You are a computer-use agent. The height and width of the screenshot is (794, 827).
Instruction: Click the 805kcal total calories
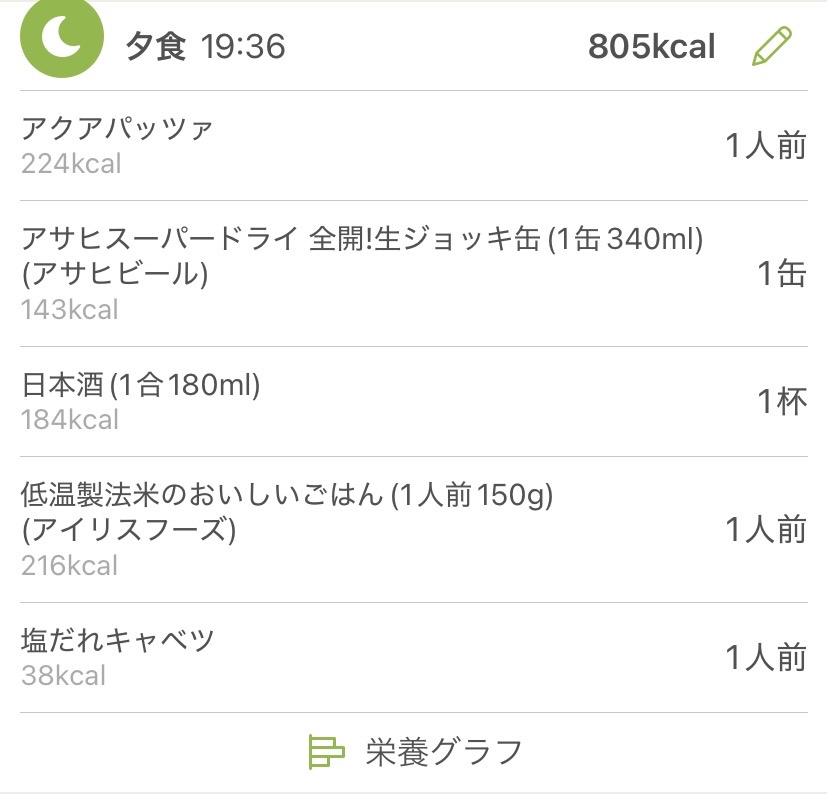tap(651, 46)
